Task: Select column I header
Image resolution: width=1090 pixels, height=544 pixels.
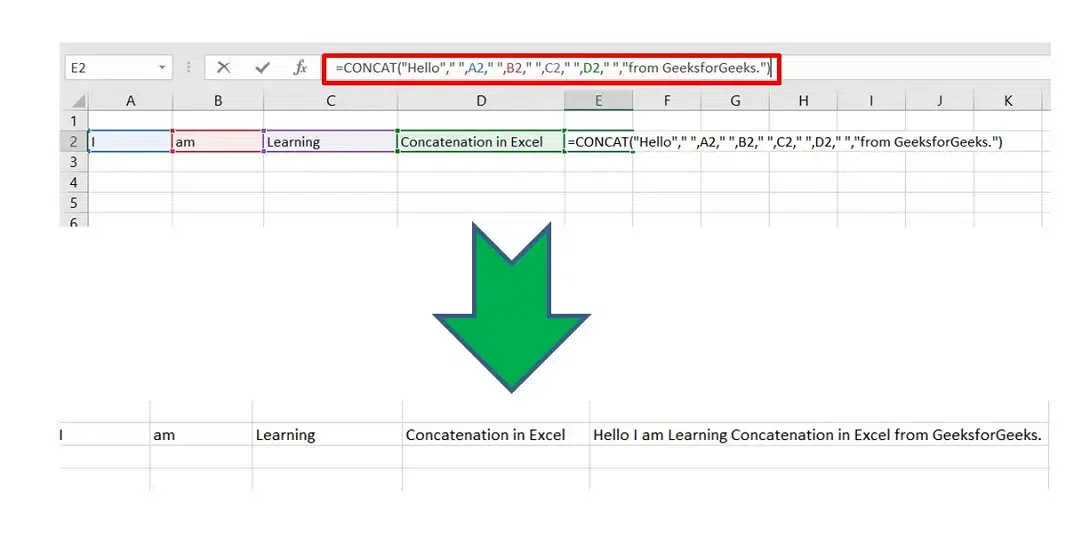Action: click(x=871, y=101)
